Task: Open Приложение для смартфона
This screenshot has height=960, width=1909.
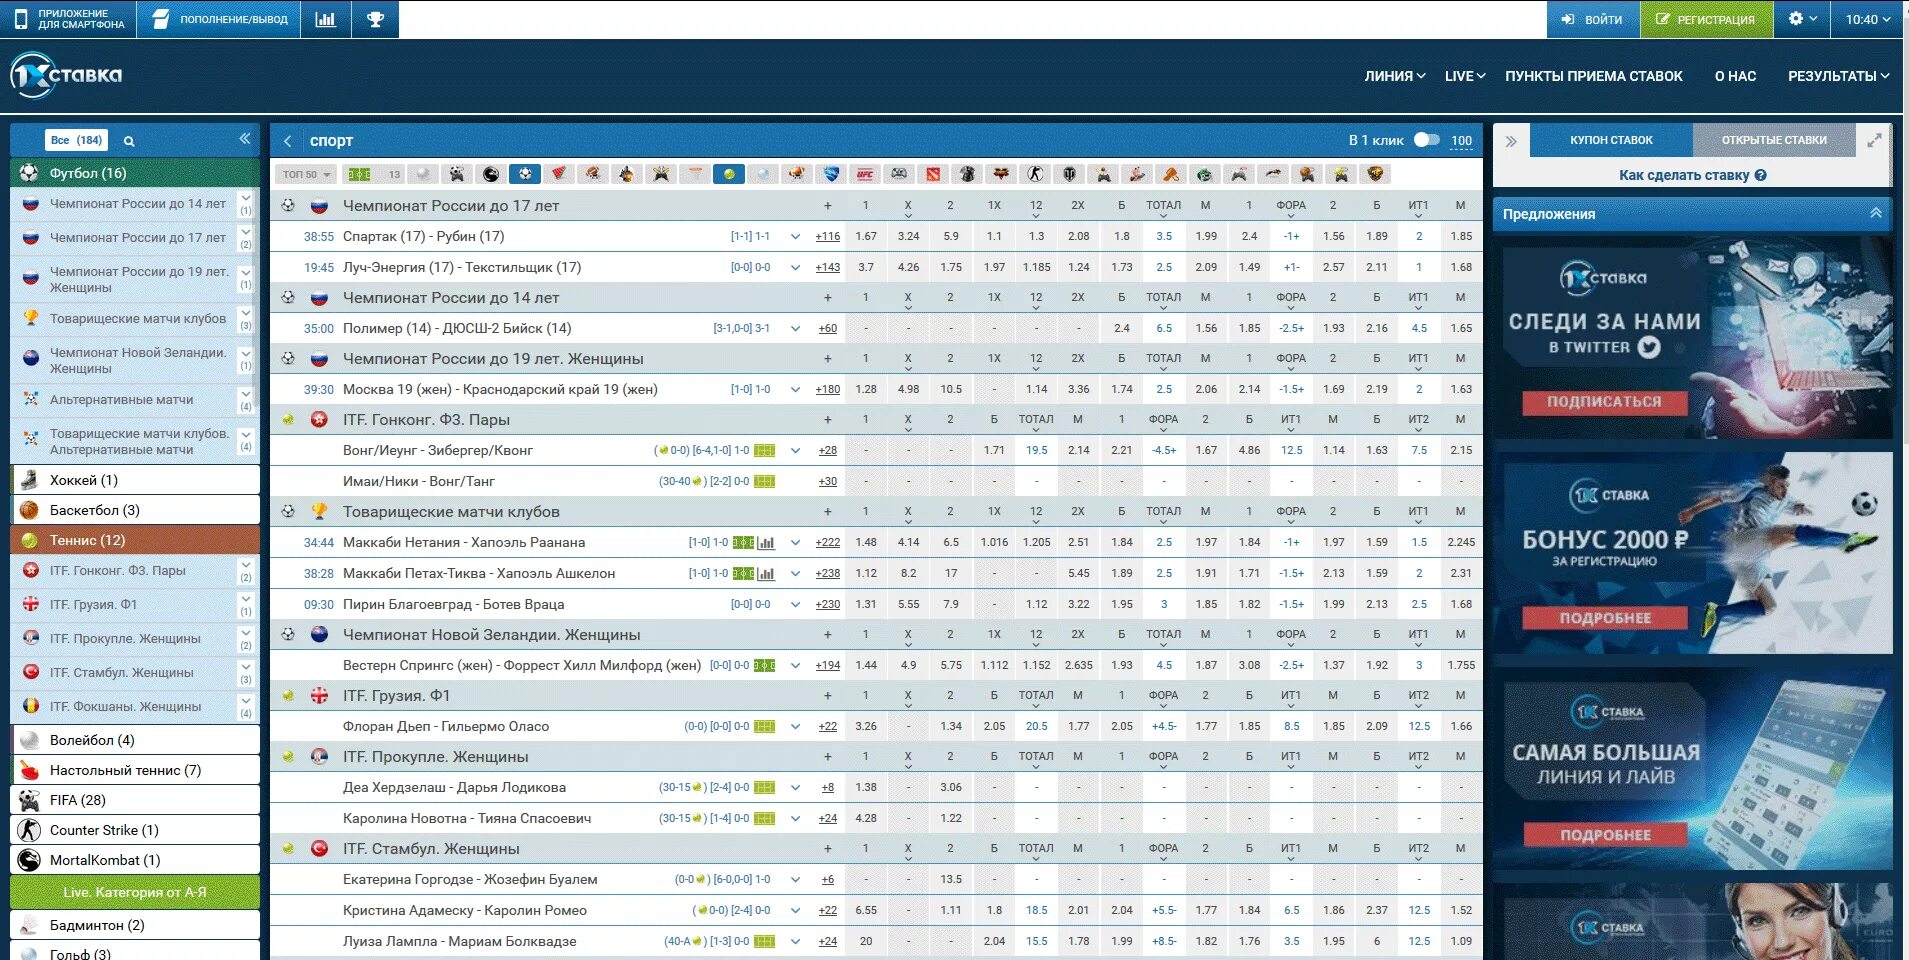Action: pos(68,19)
